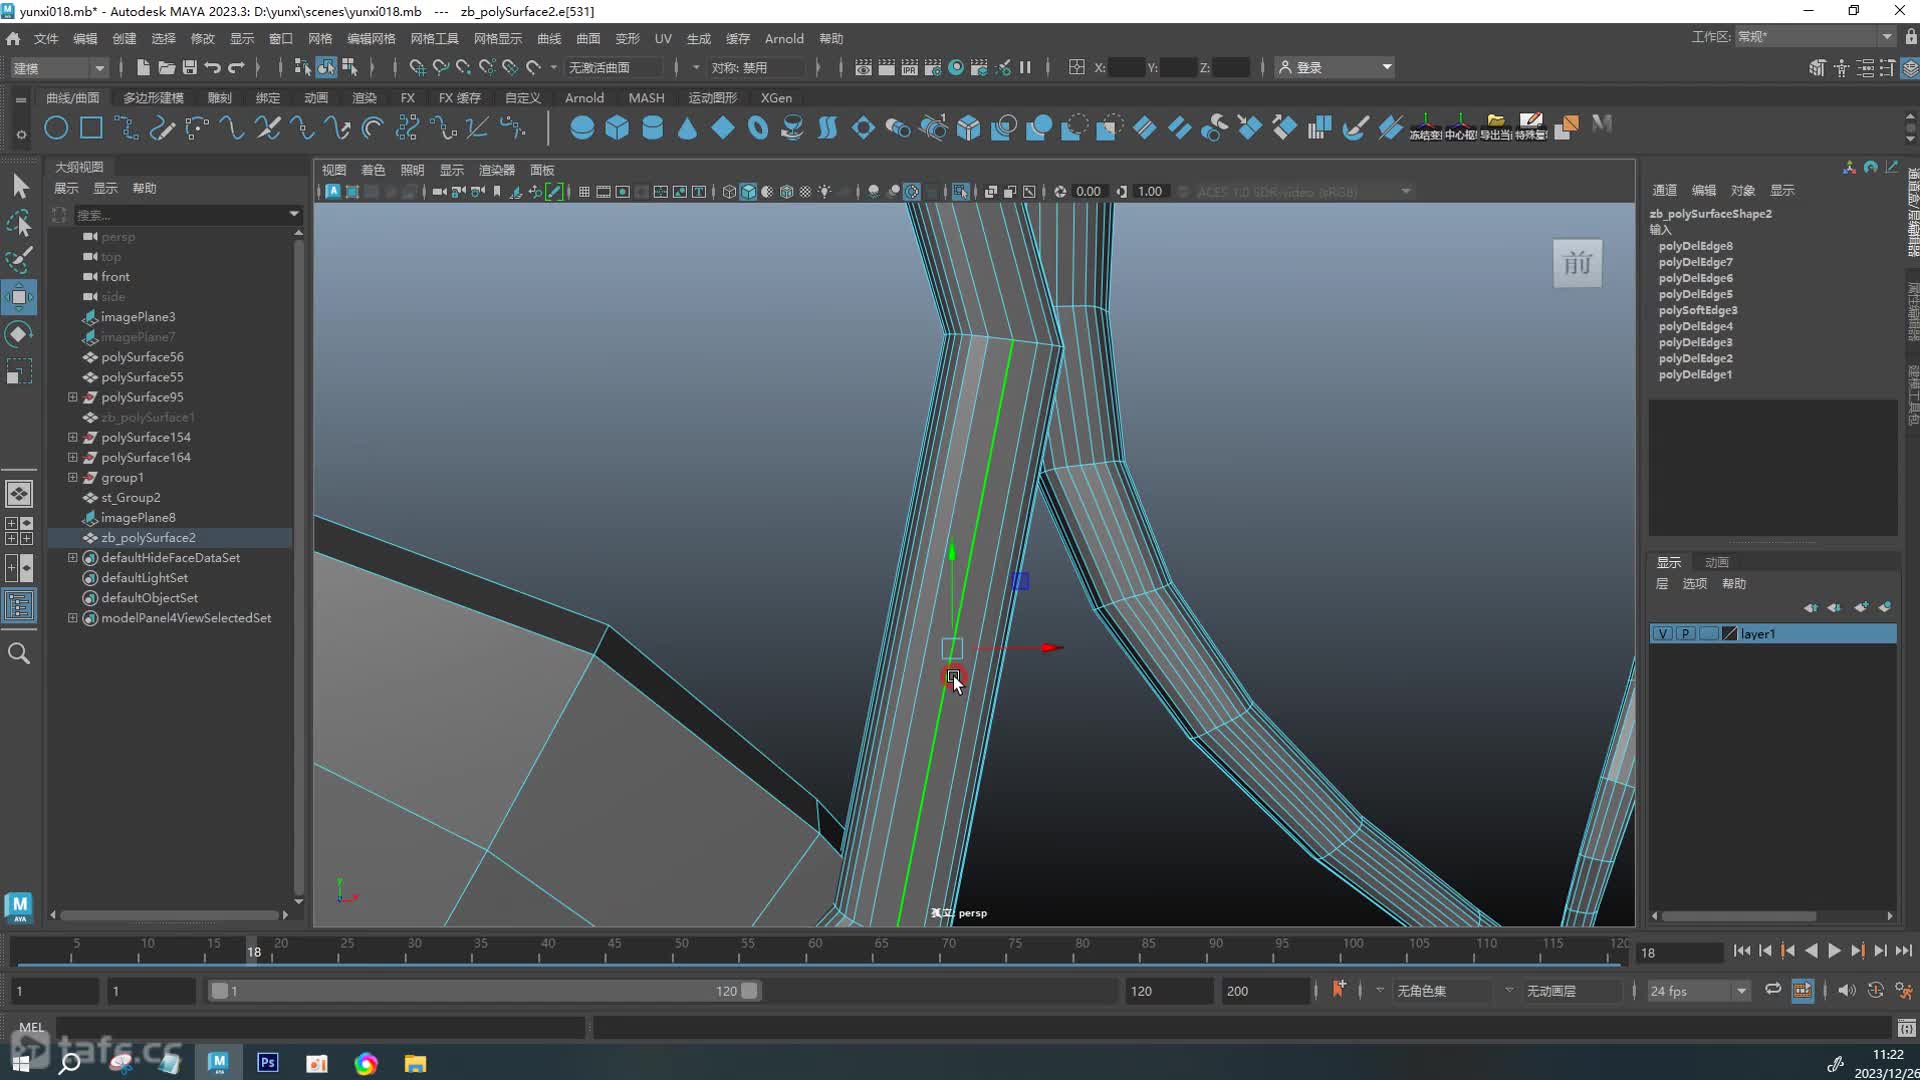Toggle the outliner layout icon

[19, 605]
